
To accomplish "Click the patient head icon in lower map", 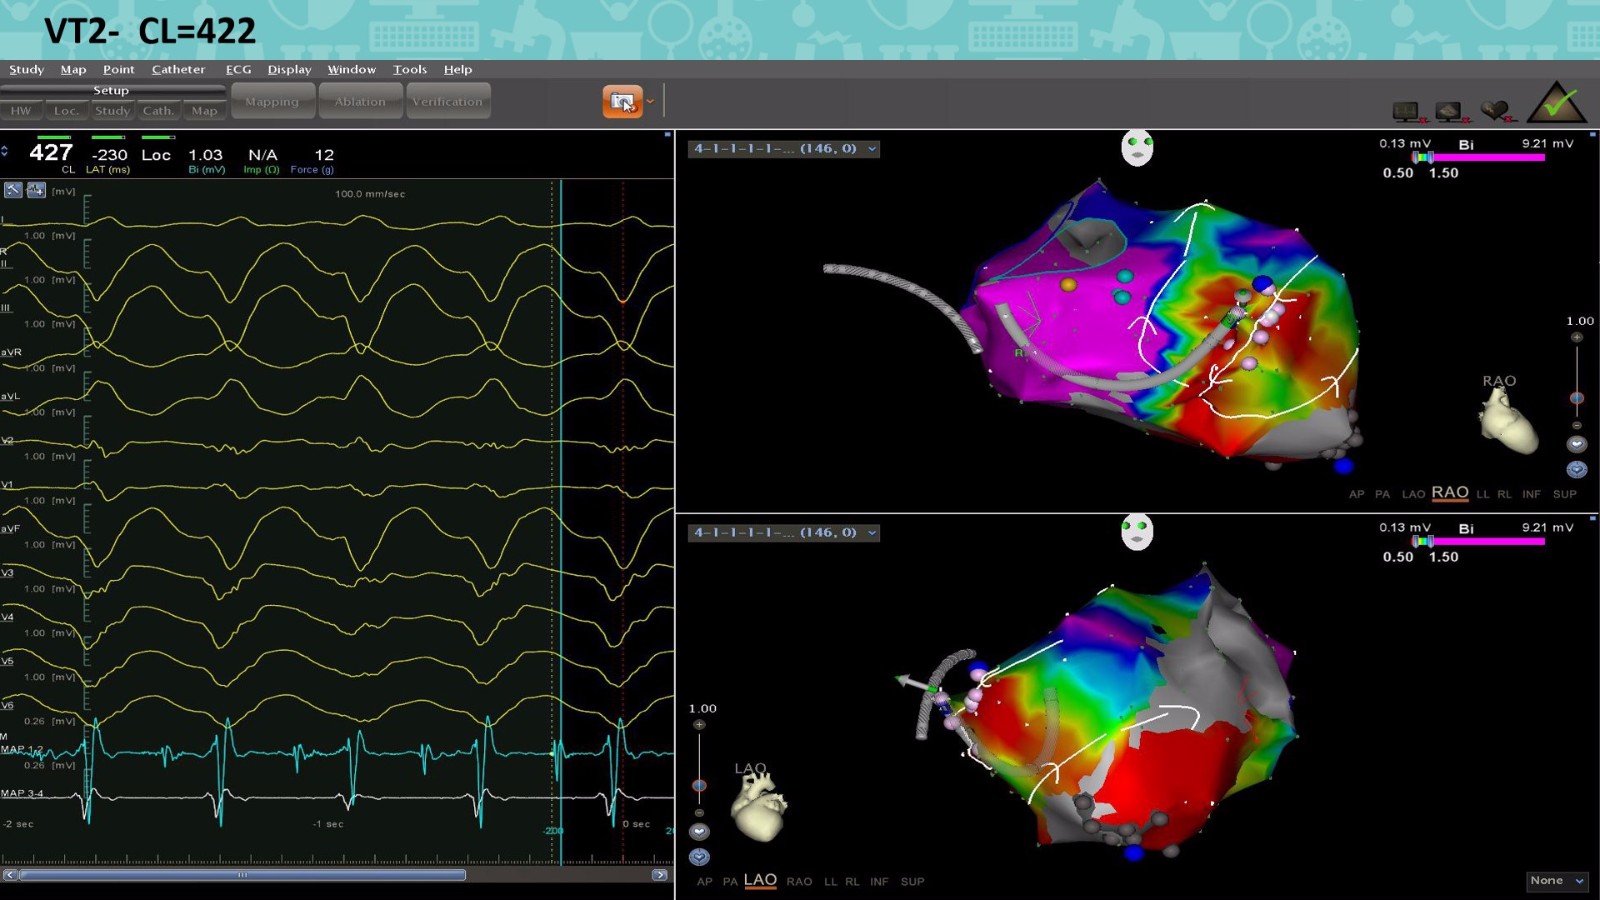I will pos(1137,531).
